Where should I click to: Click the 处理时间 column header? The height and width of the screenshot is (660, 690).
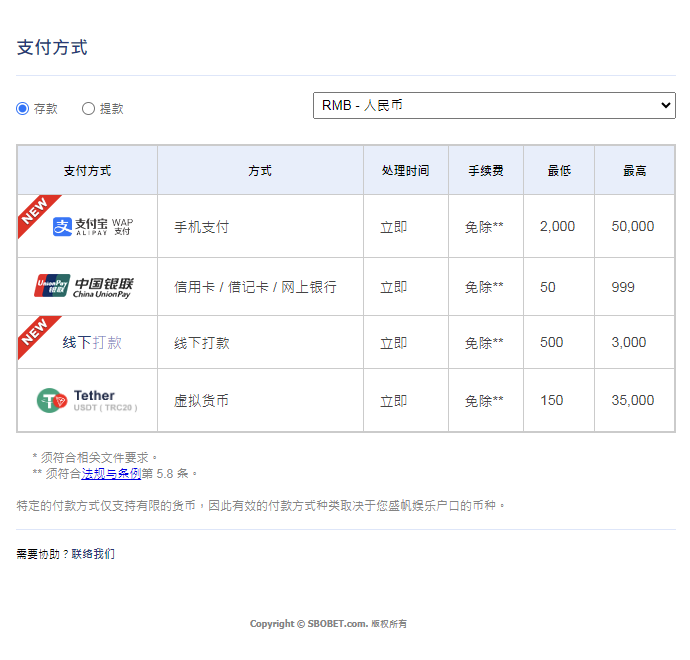[x=405, y=170]
